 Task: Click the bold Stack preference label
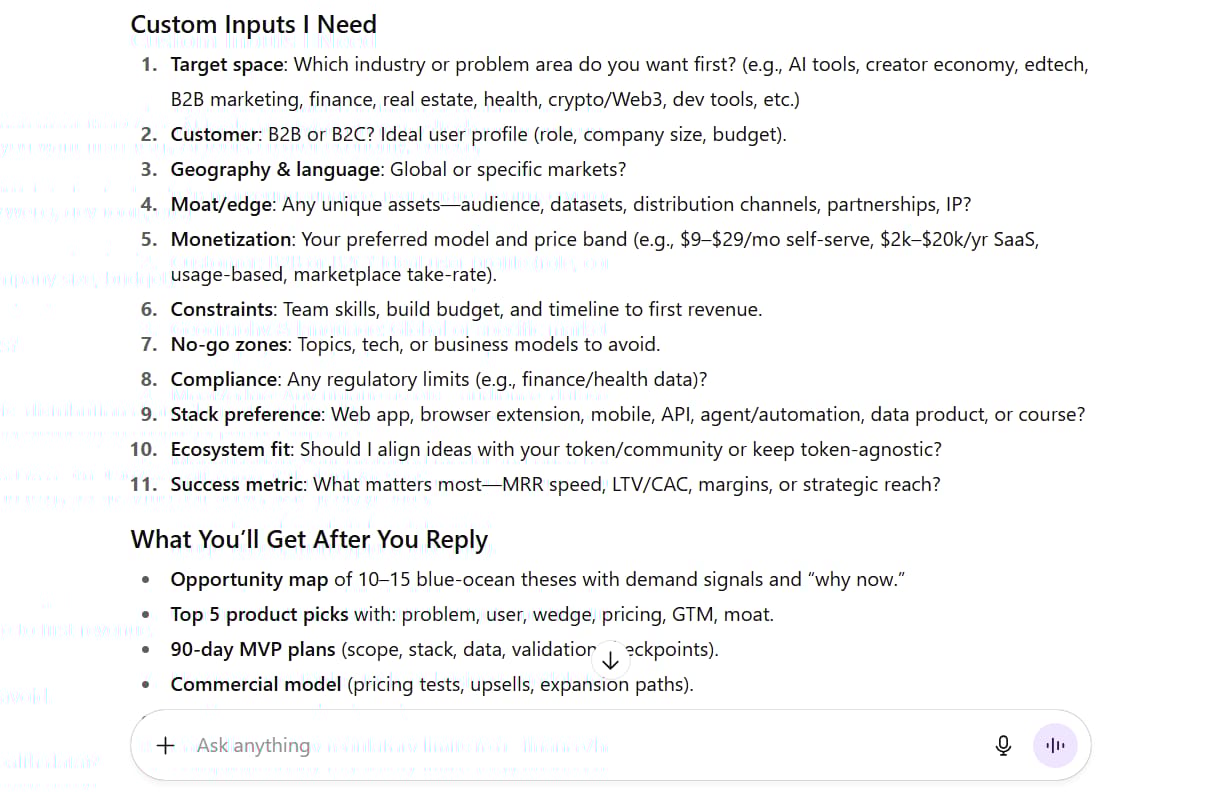click(247, 415)
